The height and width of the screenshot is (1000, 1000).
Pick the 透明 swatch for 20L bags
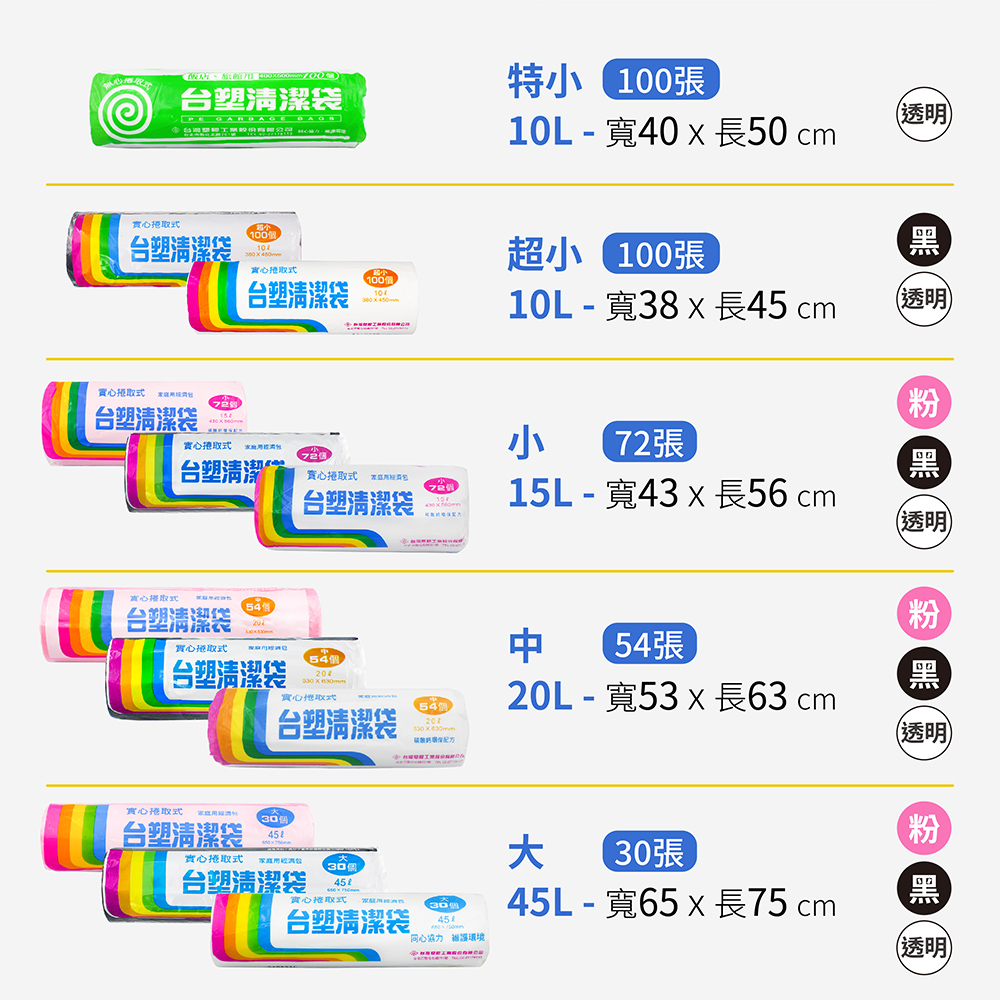[923, 732]
